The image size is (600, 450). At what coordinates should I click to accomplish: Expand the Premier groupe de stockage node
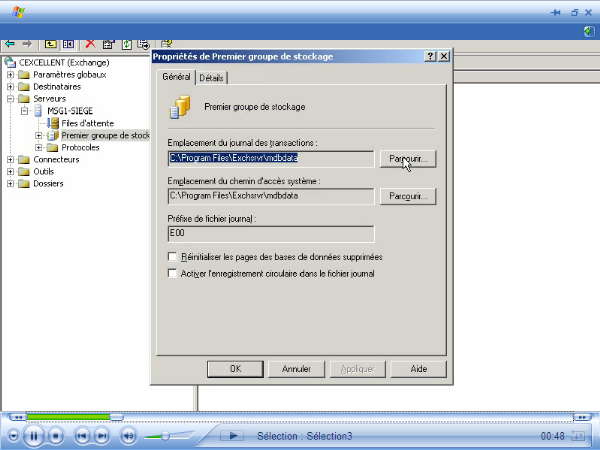pyautogui.click(x=38, y=135)
